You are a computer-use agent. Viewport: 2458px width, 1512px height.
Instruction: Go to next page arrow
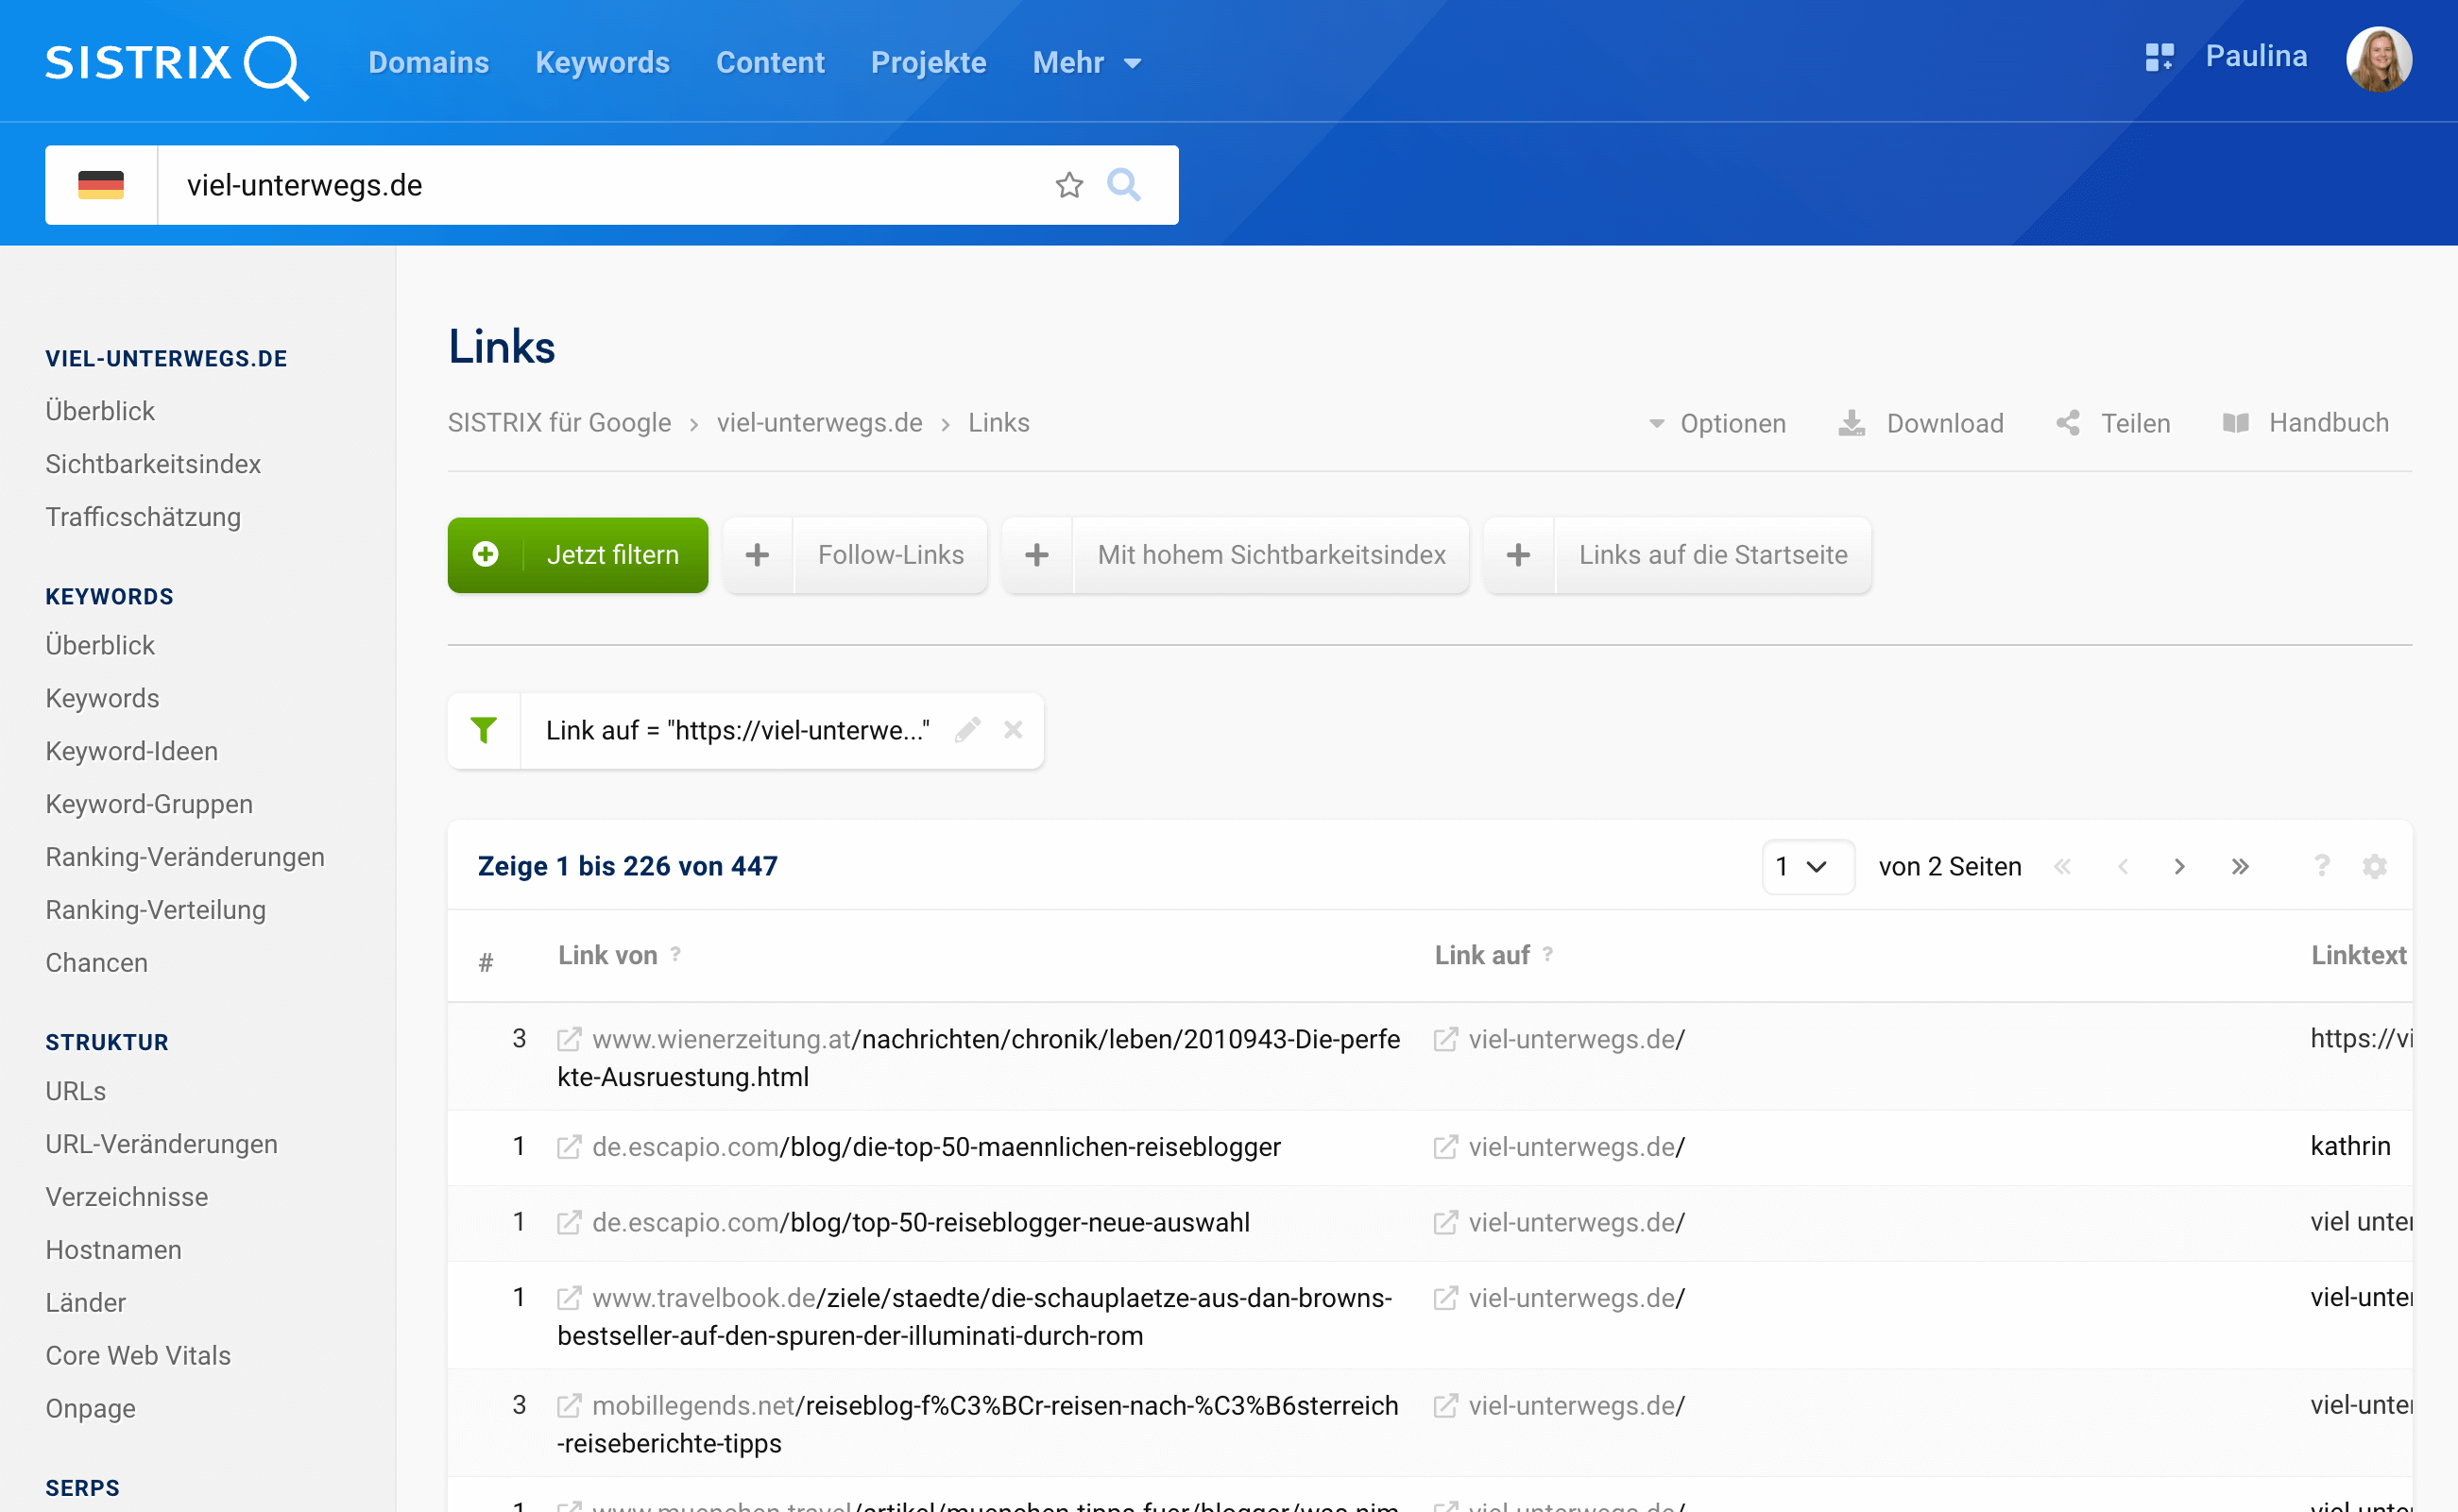[2179, 866]
